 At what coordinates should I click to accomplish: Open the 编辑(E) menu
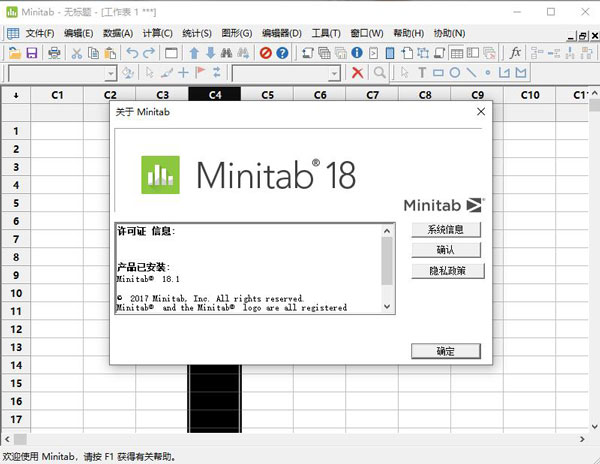(78, 34)
